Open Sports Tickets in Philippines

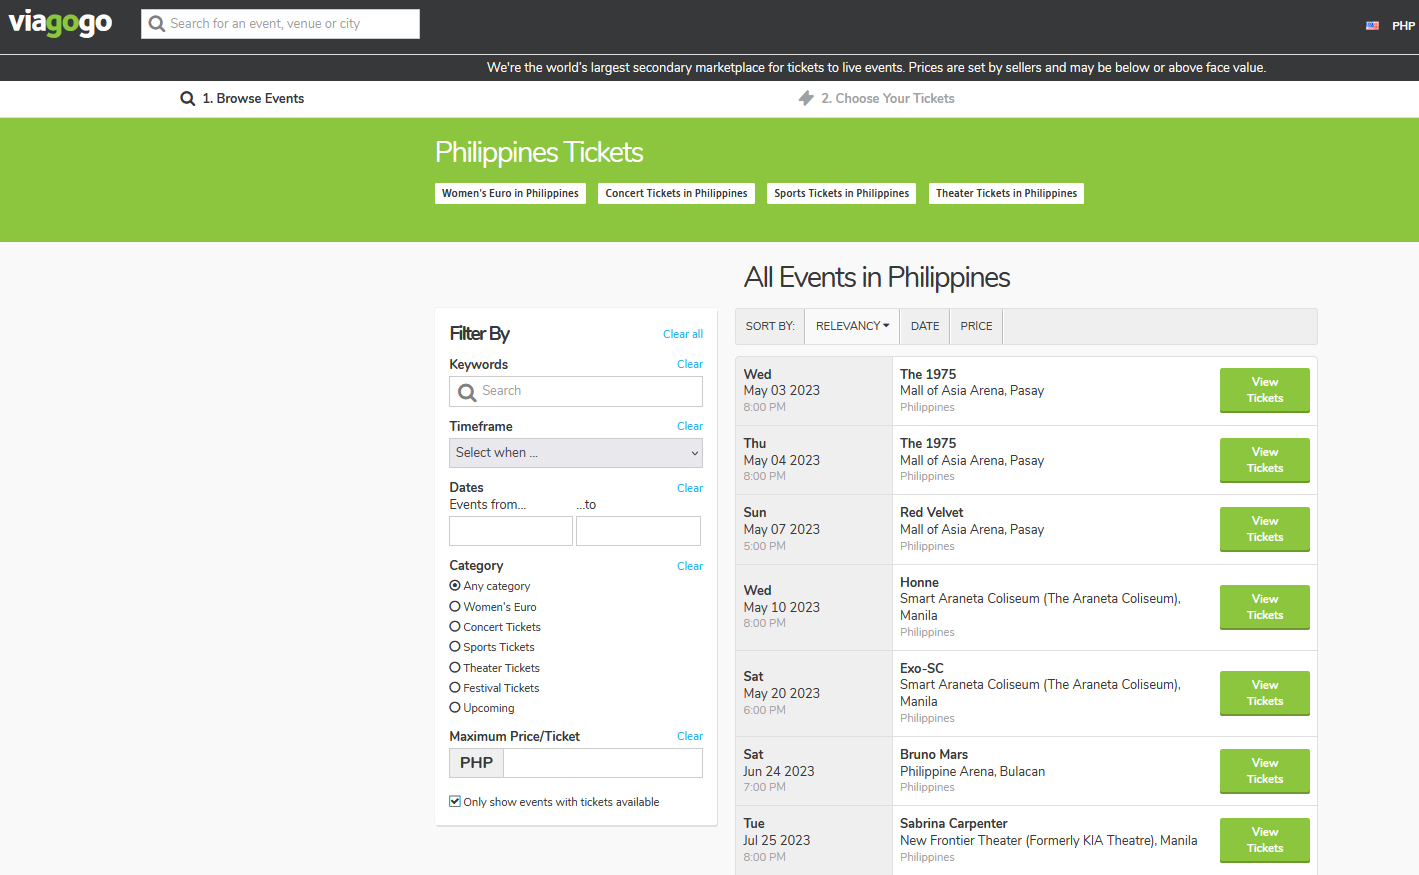(841, 194)
